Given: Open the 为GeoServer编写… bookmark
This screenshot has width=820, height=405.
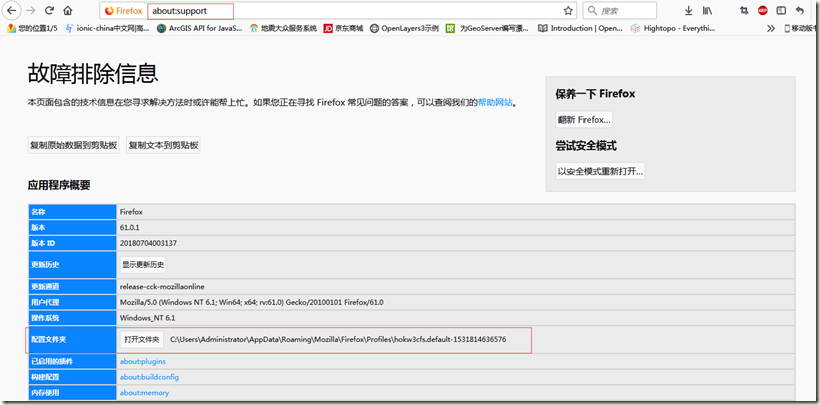Looking at the screenshot, I should tap(487, 28).
